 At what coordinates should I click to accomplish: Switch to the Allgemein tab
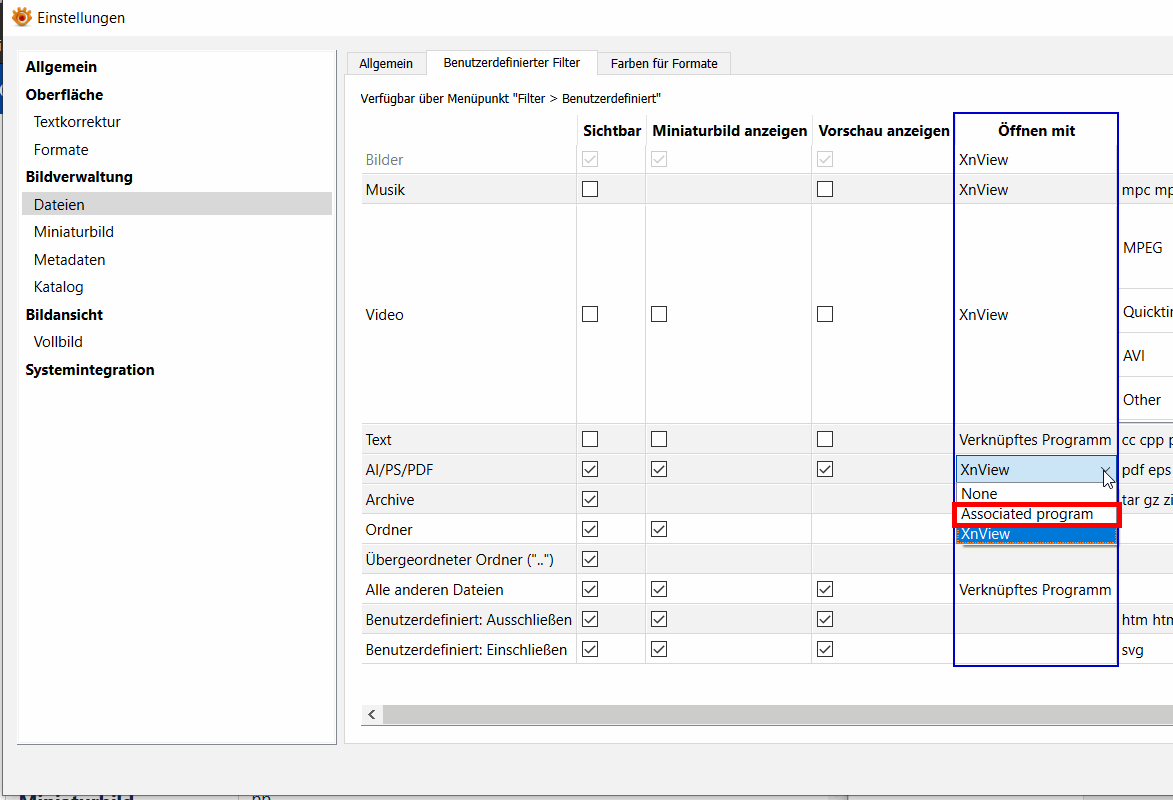386,63
